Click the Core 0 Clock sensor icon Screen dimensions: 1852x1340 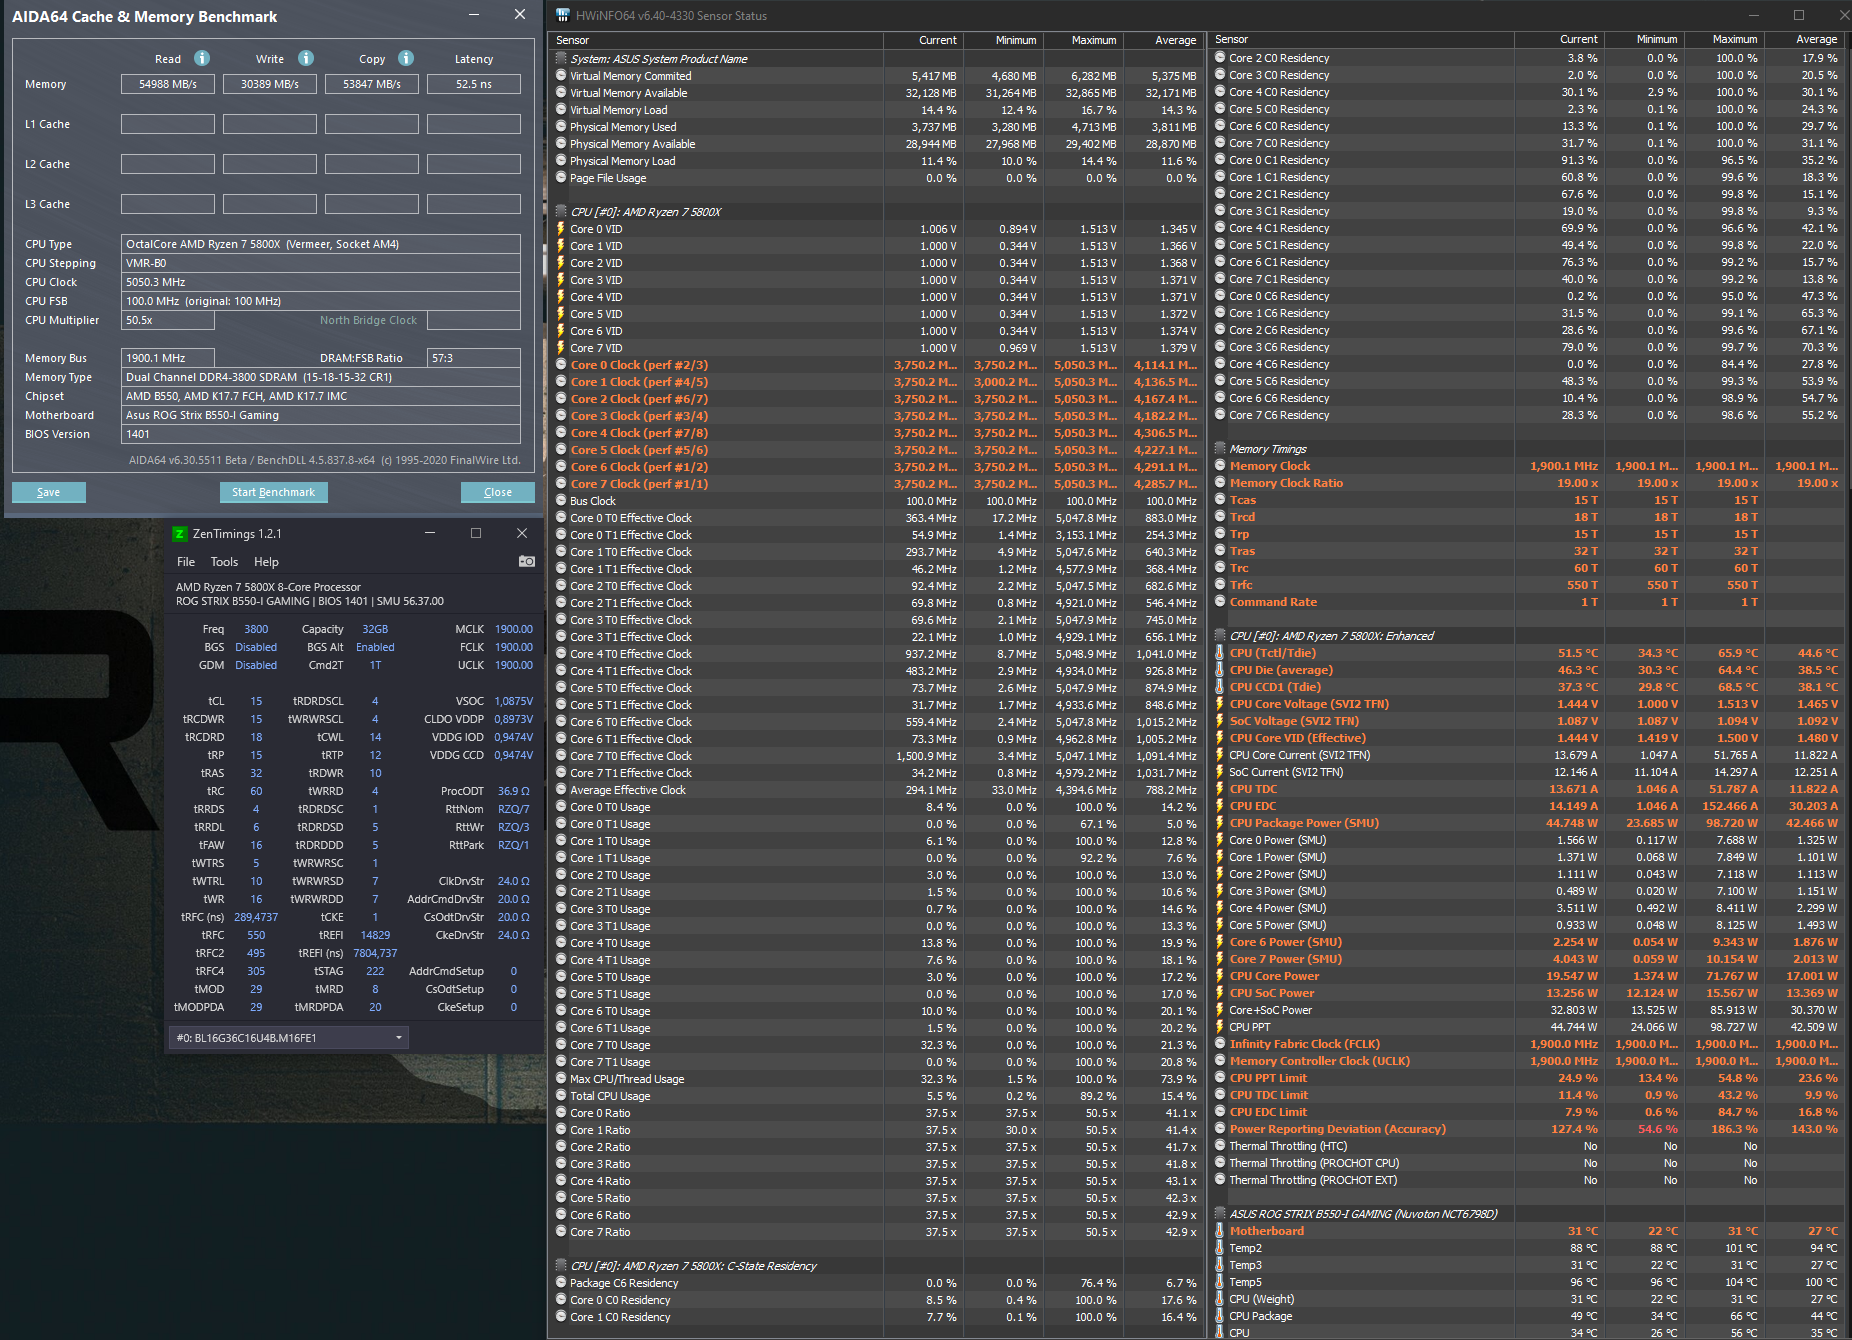(x=561, y=365)
